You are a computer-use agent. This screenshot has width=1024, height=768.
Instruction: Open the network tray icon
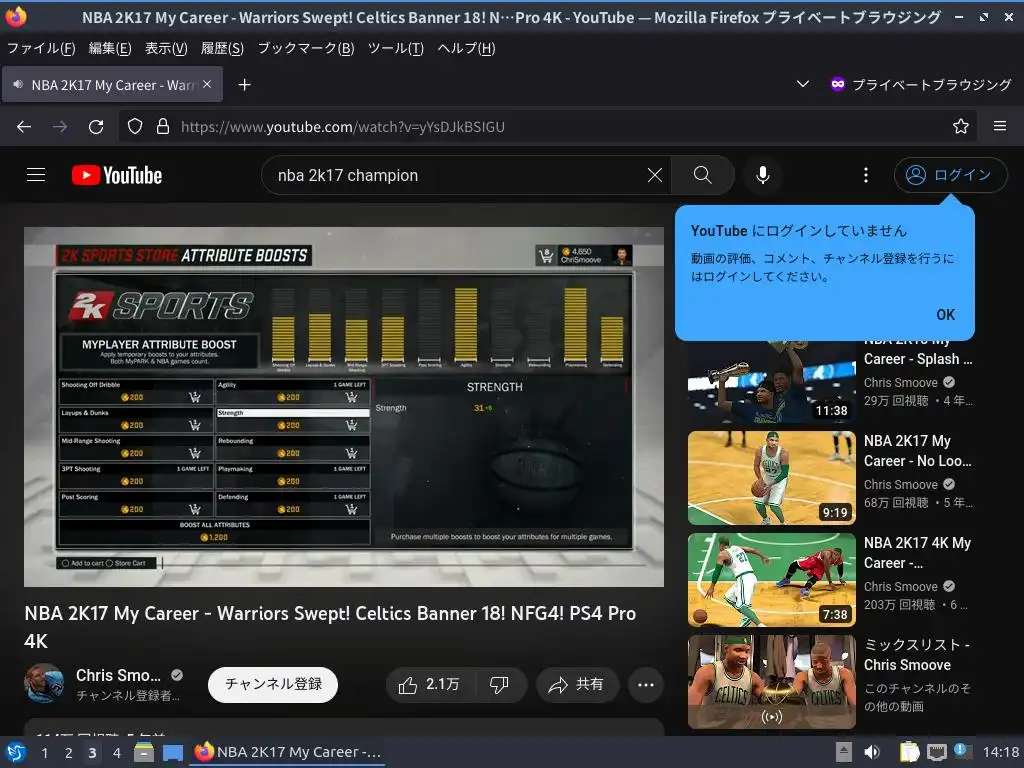point(936,752)
